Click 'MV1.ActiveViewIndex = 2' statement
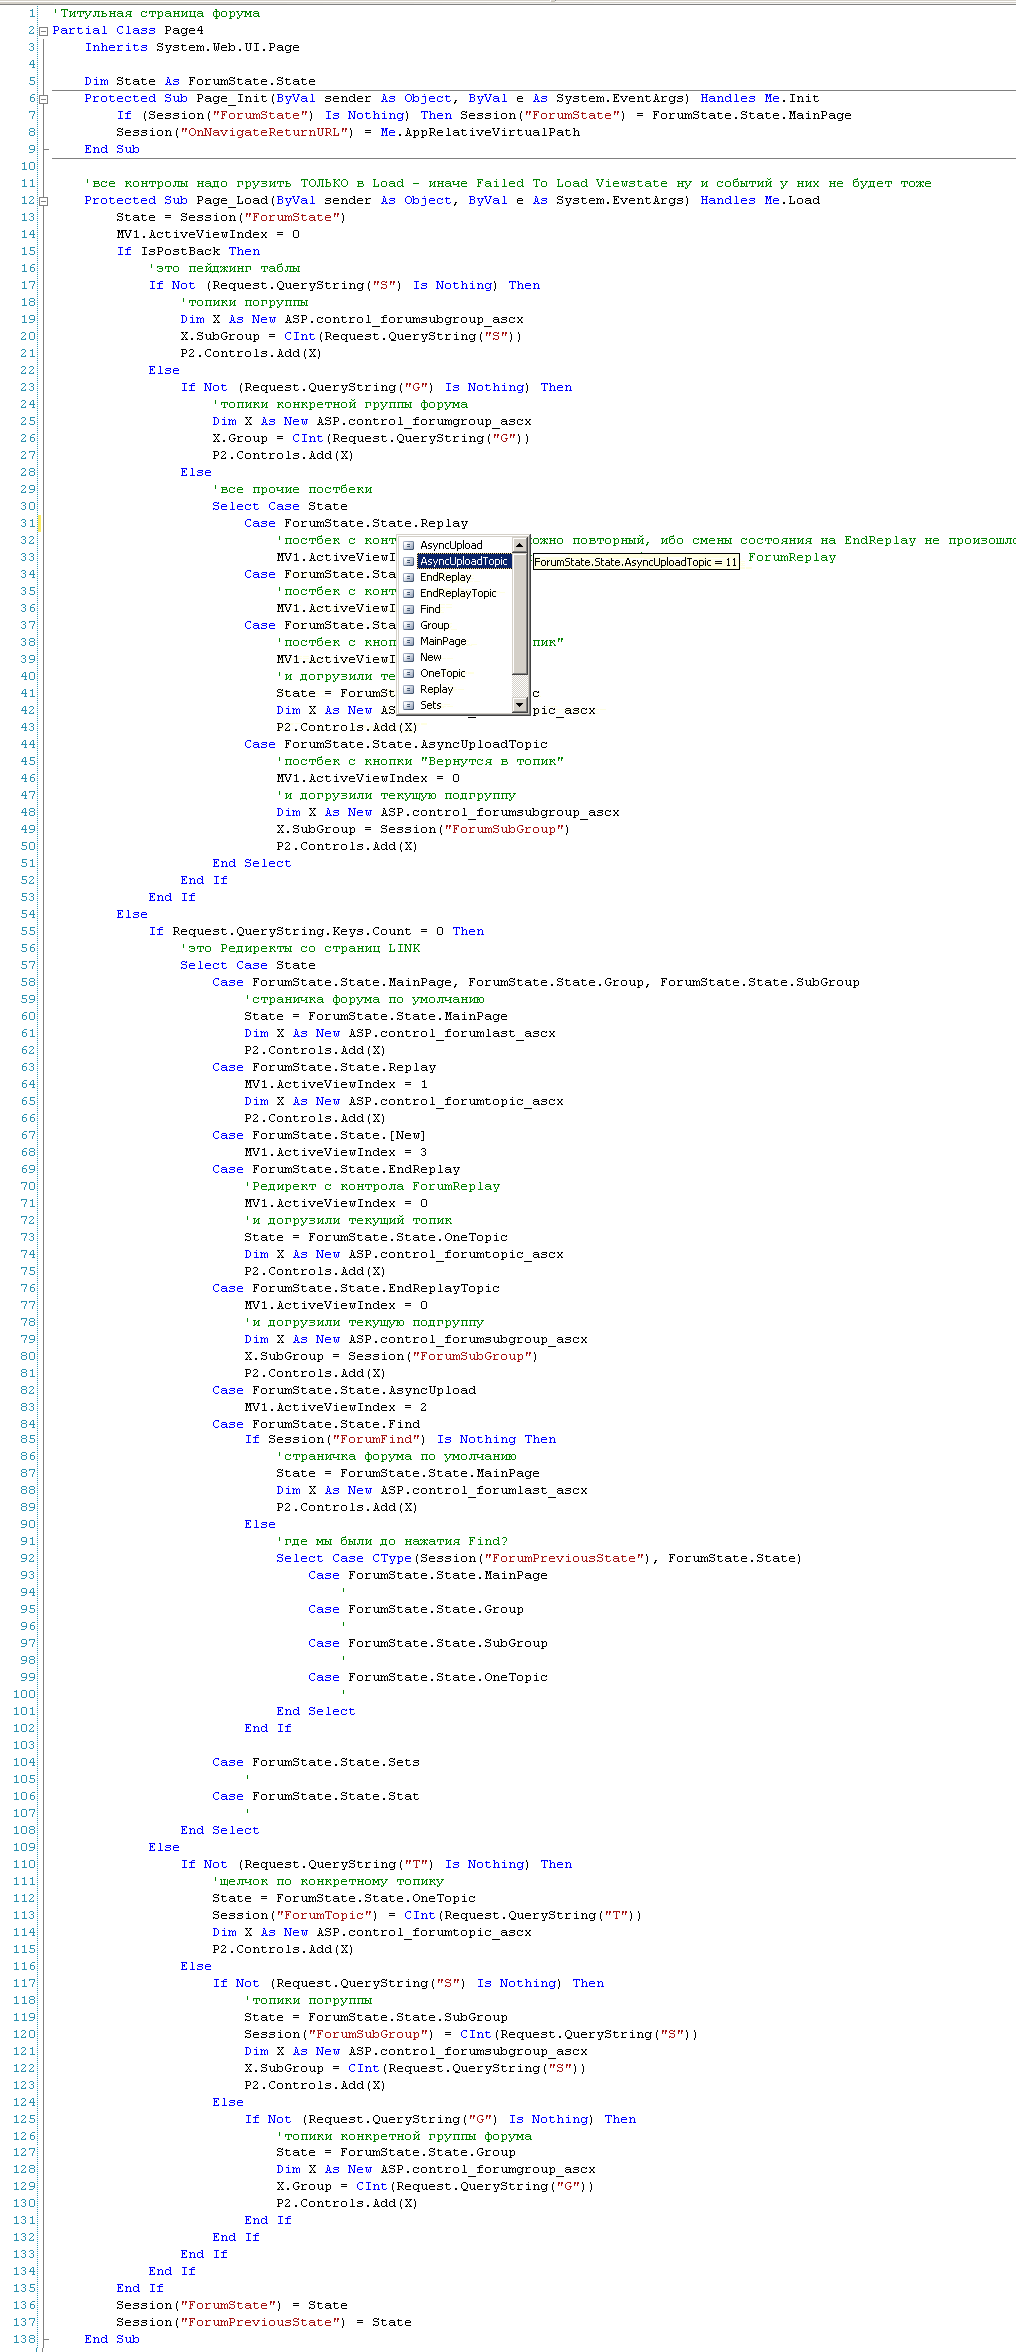The image size is (1016, 2352). (x=336, y=1407)
